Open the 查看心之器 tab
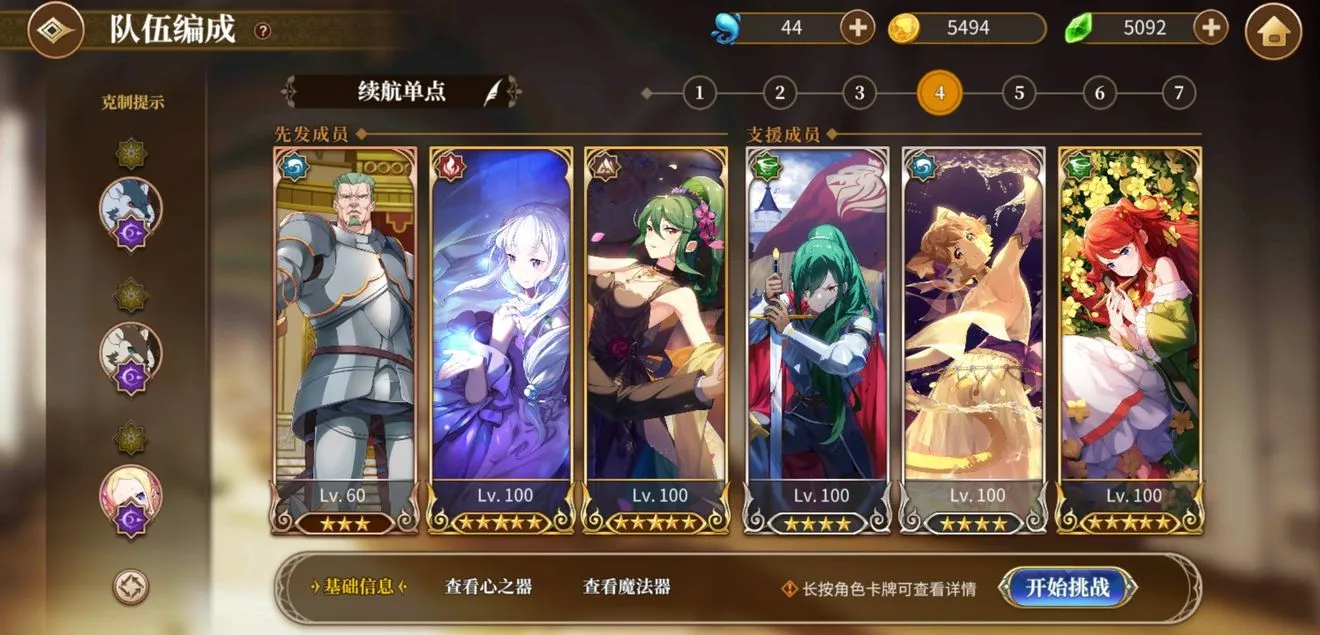1320x635 pixels. point(488,587)
